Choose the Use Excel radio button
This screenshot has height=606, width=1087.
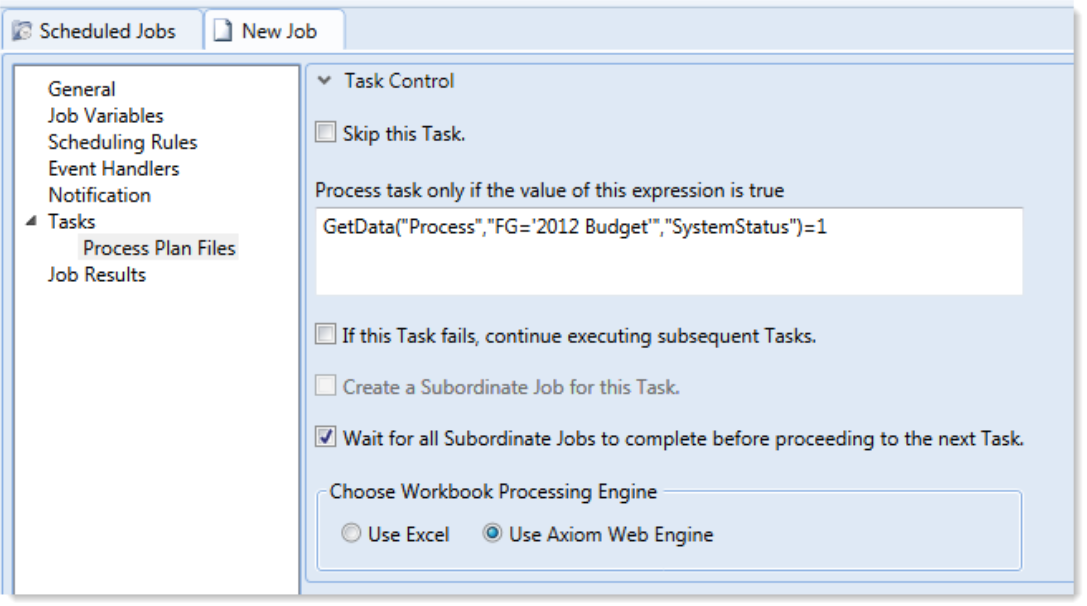click(351, 534)
